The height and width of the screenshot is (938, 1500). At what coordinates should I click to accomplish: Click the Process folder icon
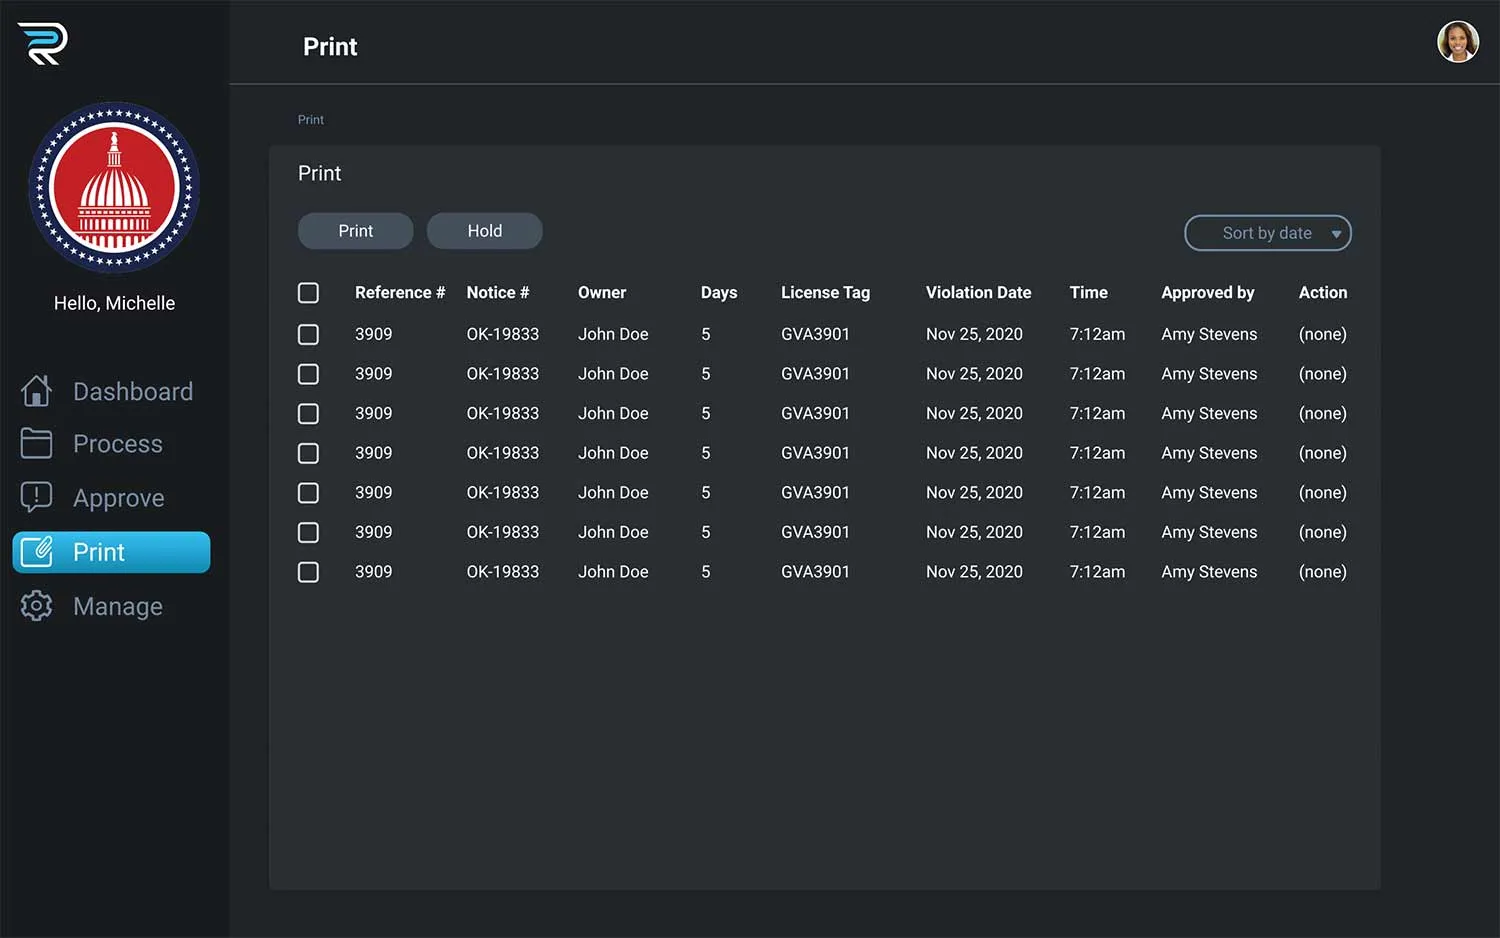pos(36,443)
